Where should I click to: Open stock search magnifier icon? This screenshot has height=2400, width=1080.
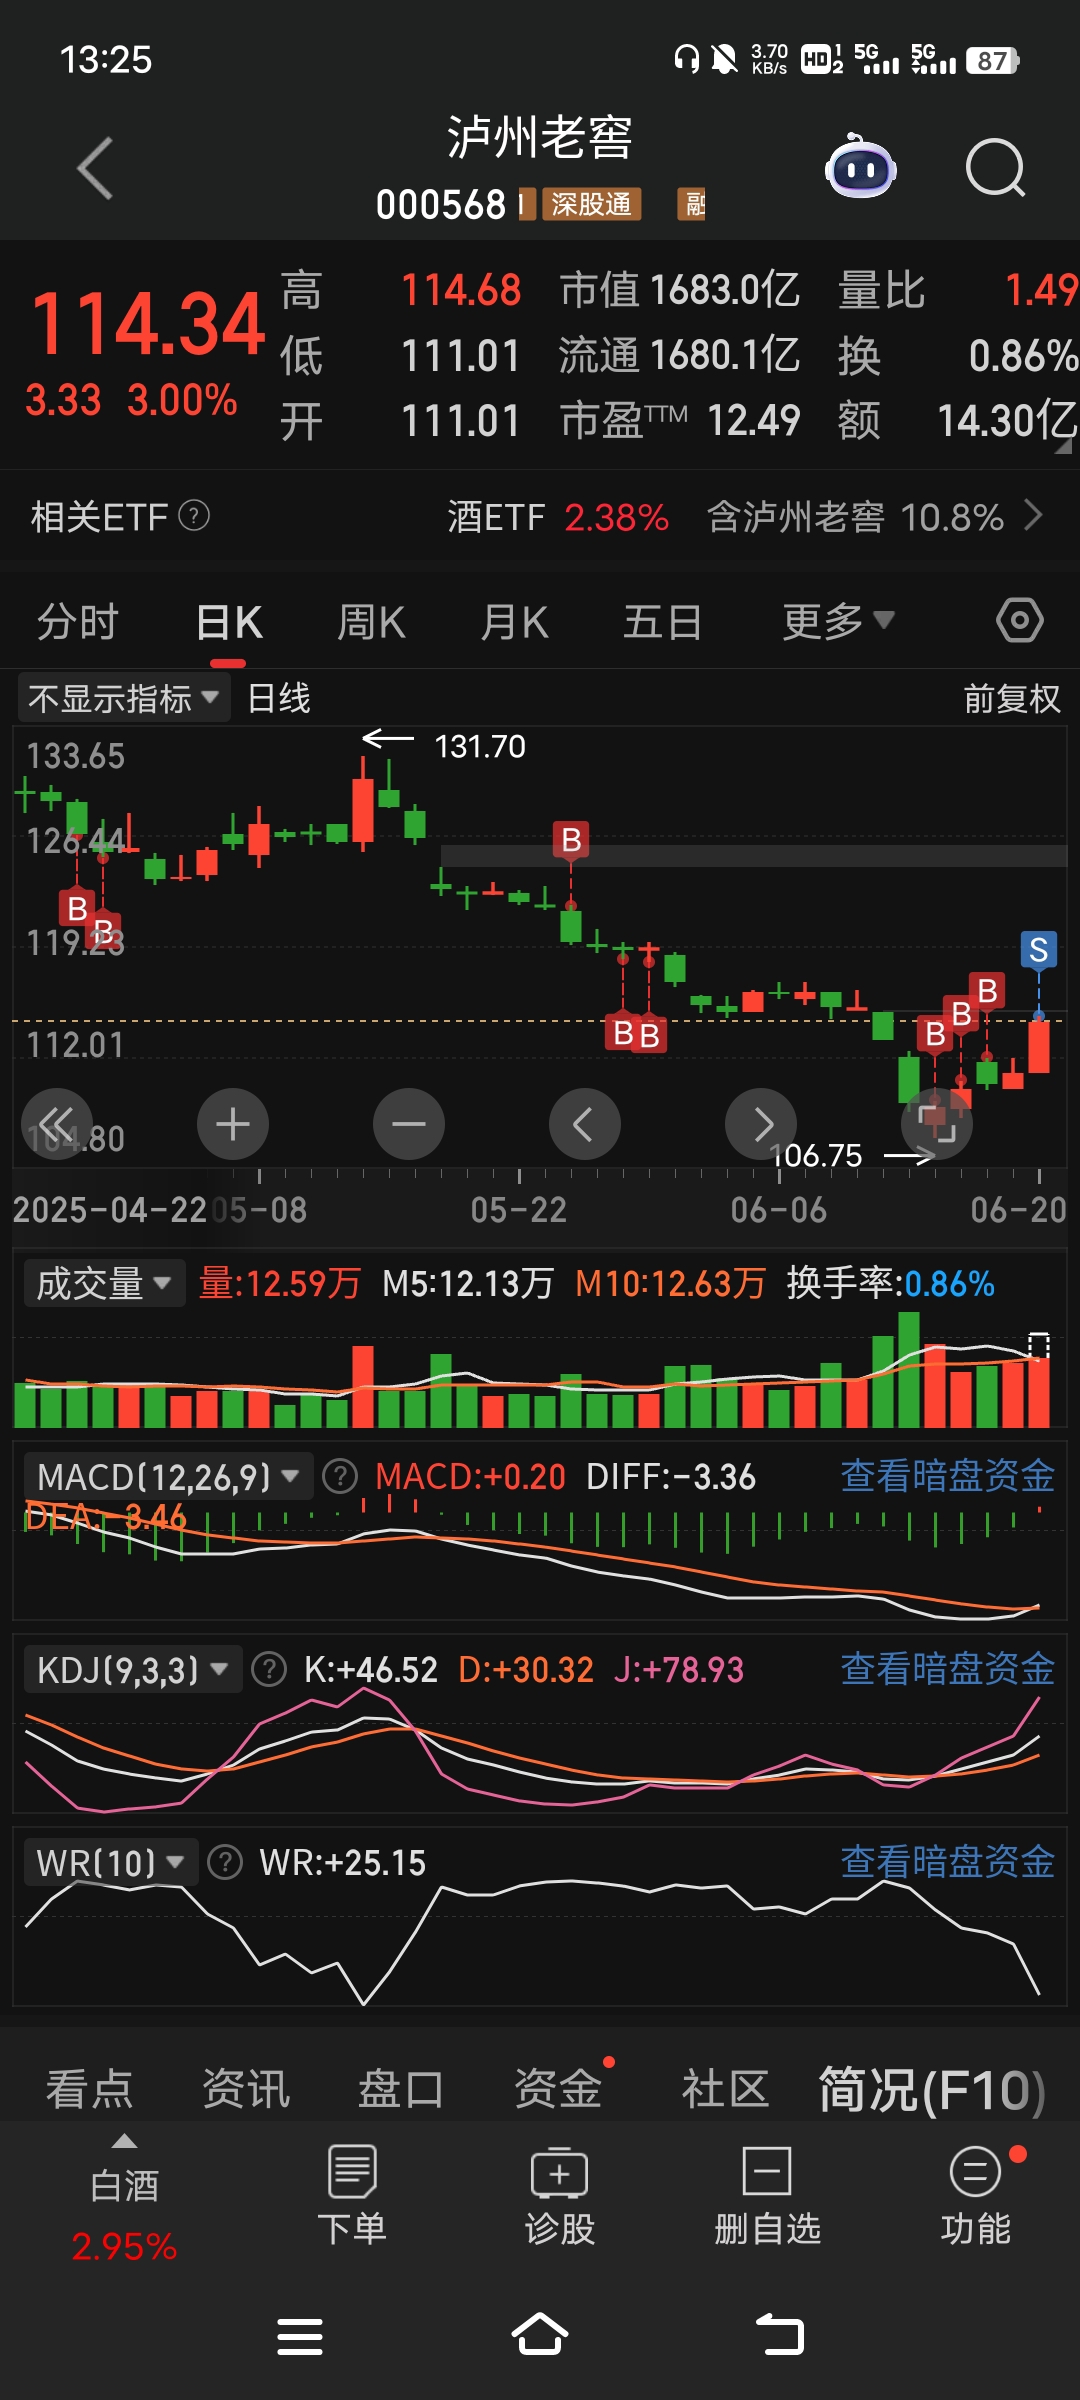click(x=996, y=168)
